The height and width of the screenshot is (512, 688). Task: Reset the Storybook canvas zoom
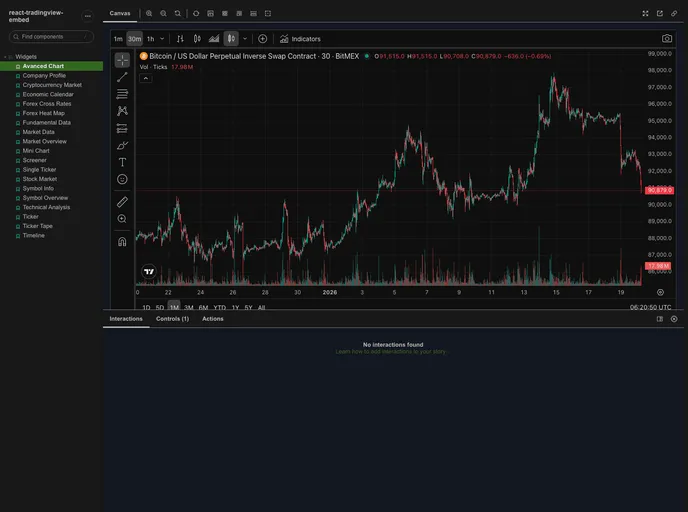(x=178, y=14)
